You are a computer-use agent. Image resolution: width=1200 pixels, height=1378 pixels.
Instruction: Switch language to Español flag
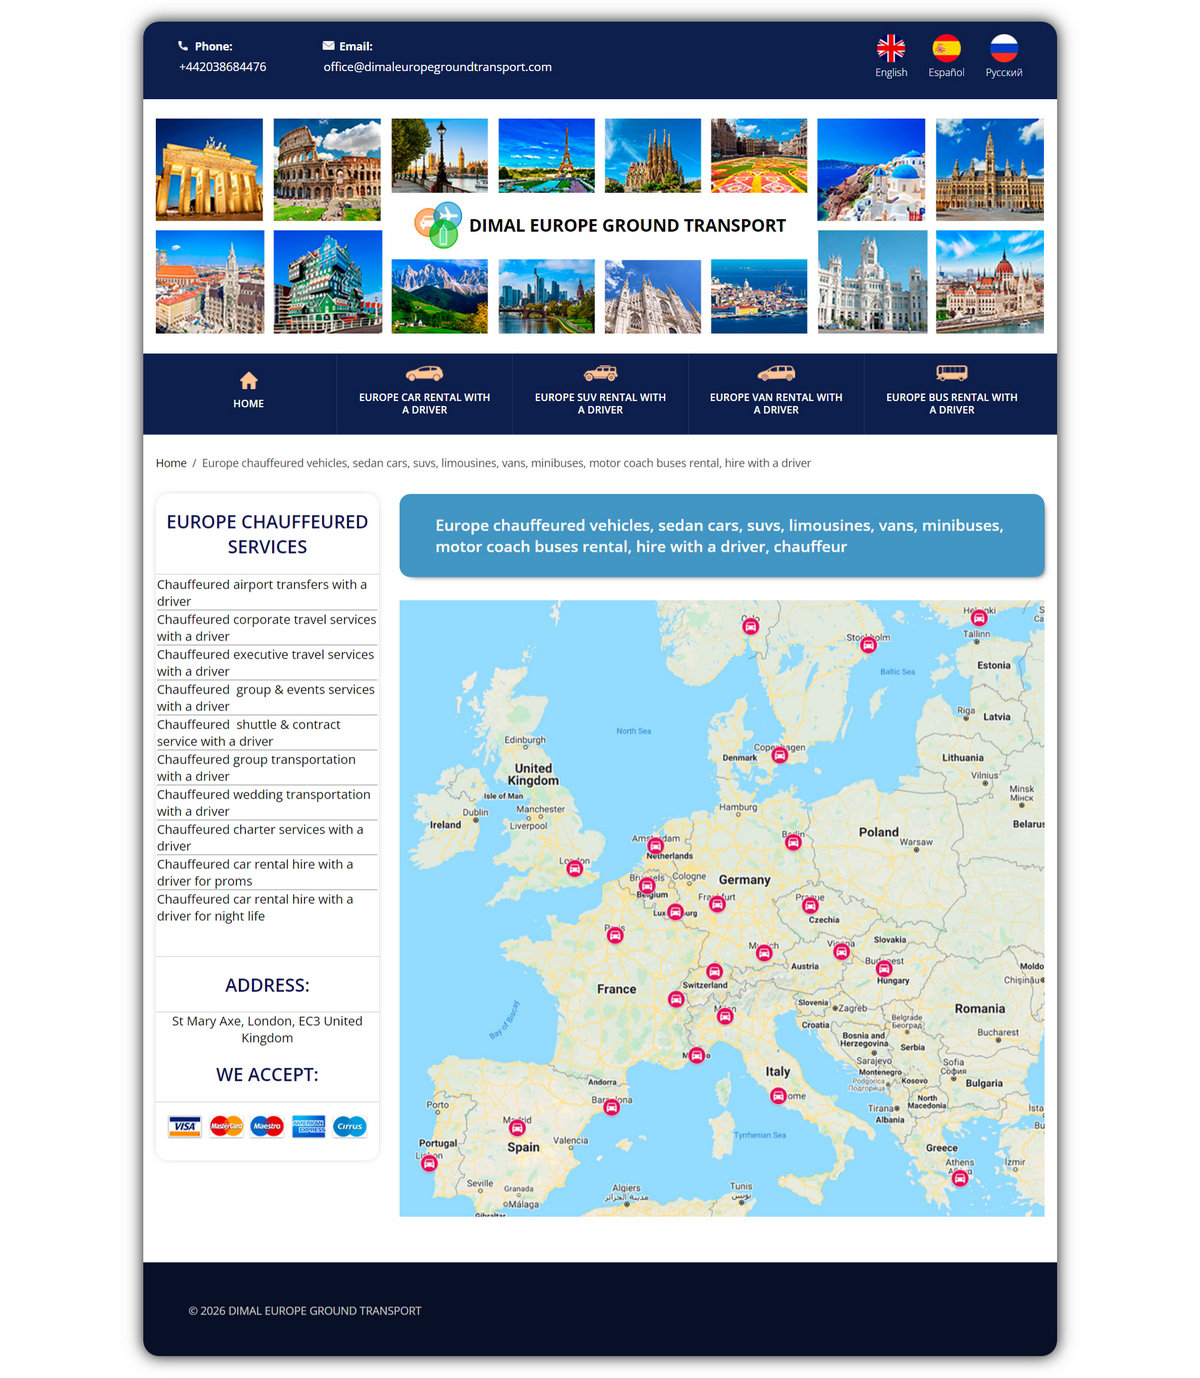[946, 48]
